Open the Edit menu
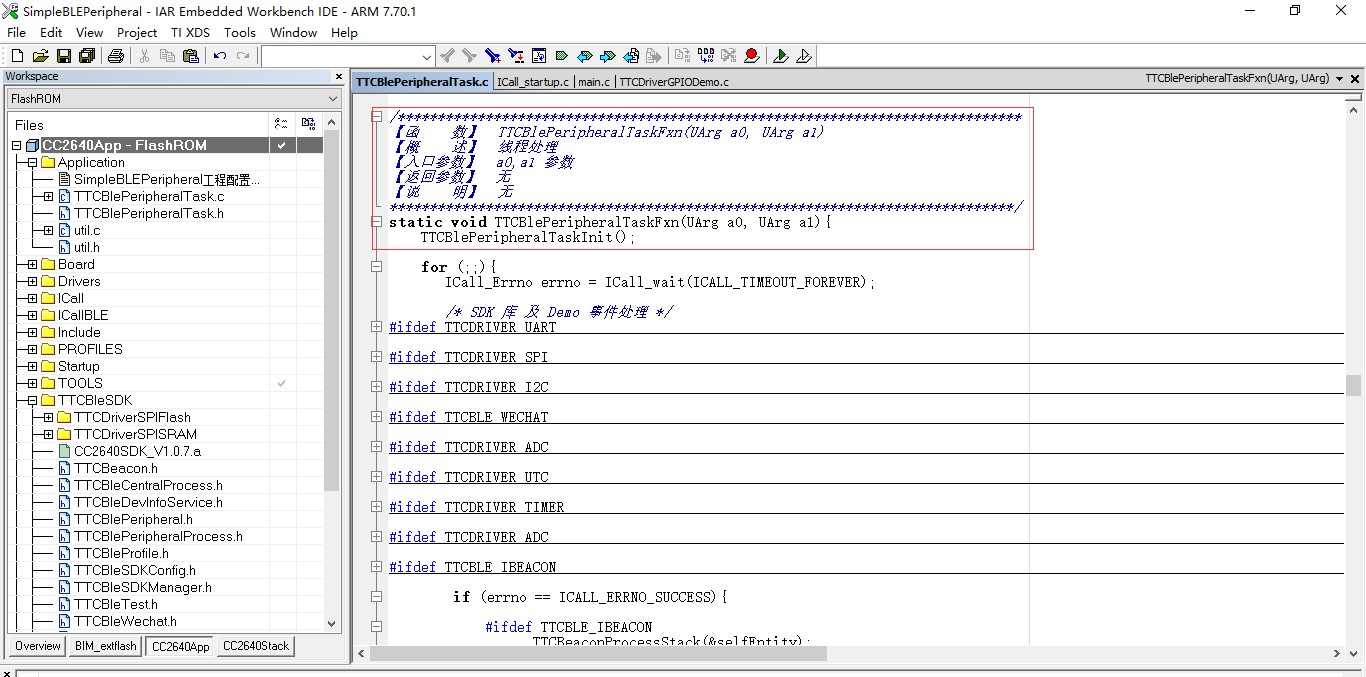This screenshot has width=1366, height=677. point(51,32)
